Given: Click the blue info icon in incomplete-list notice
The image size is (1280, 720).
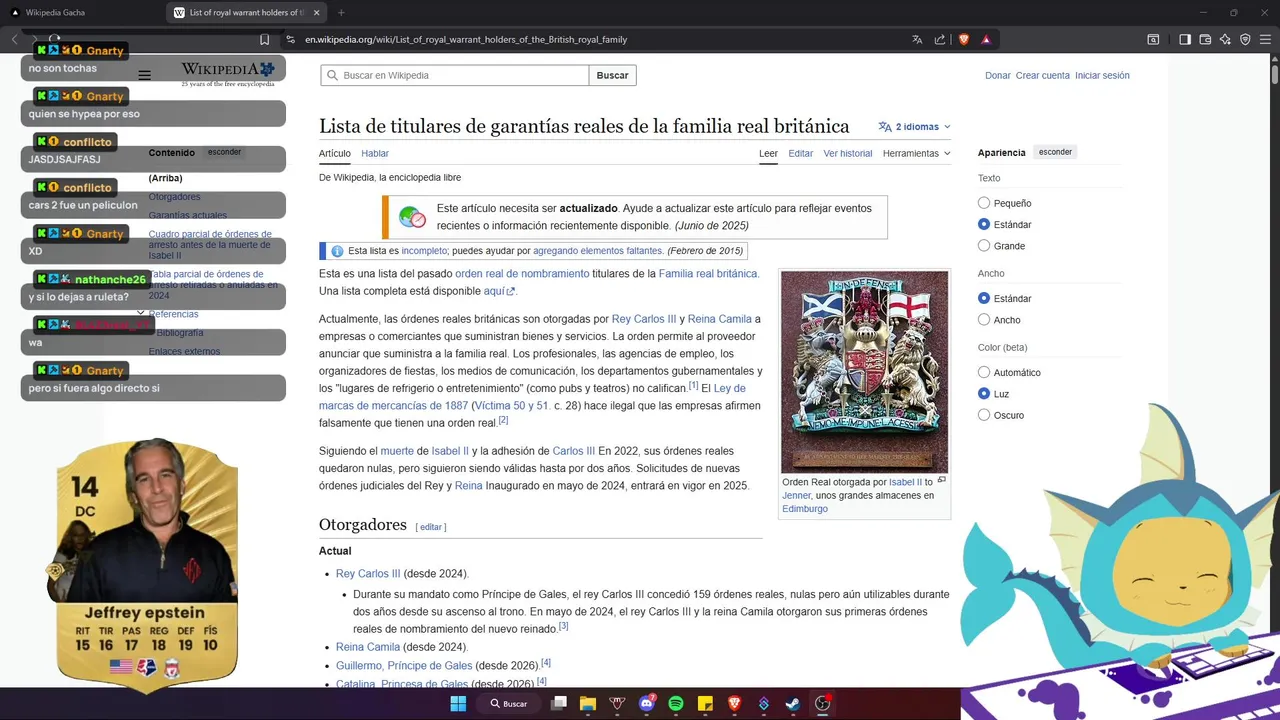Looking at the screenshot, I should coord(337,251).
